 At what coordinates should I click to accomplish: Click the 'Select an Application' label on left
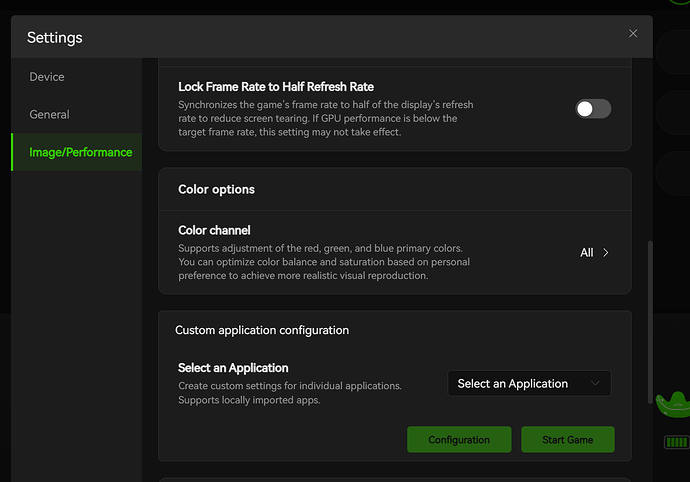(x=233, y=368)
